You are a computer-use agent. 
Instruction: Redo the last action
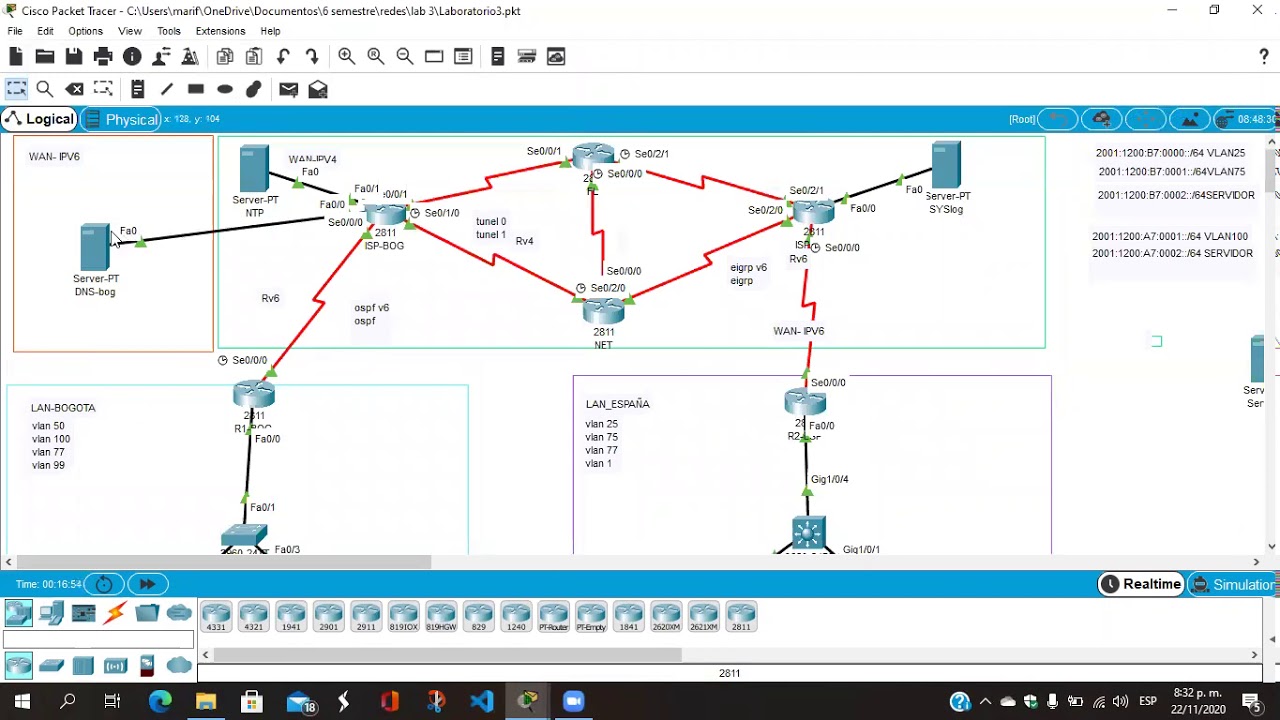tap(312, 57)
